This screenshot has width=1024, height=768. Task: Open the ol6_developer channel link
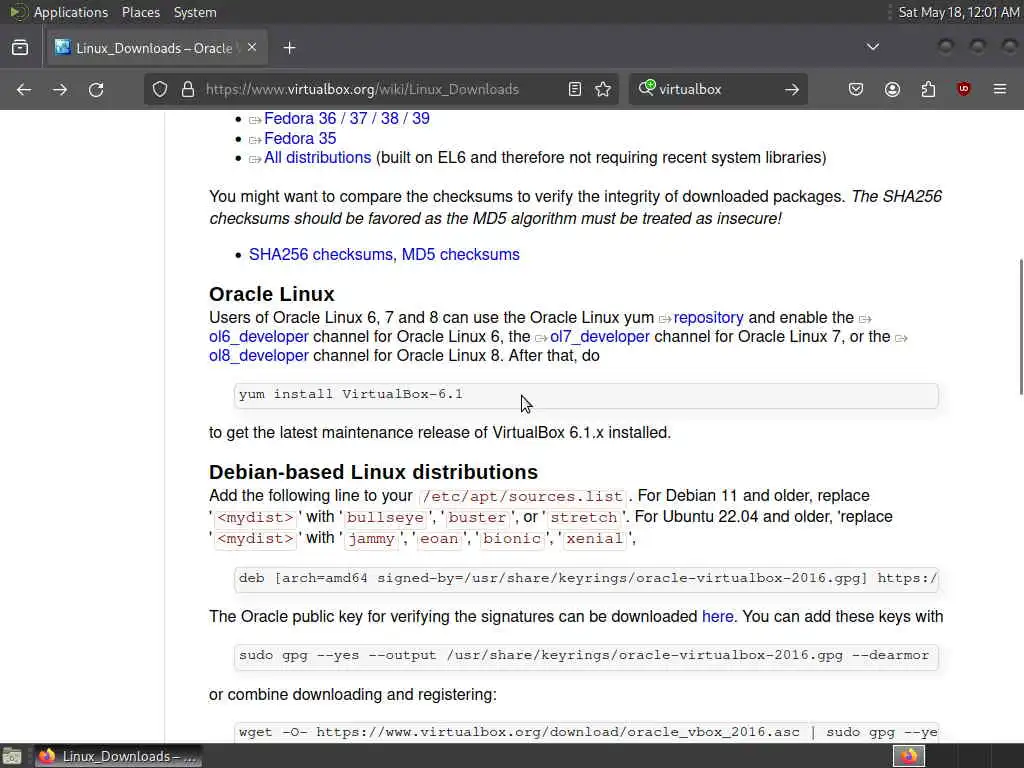(259, 336)
